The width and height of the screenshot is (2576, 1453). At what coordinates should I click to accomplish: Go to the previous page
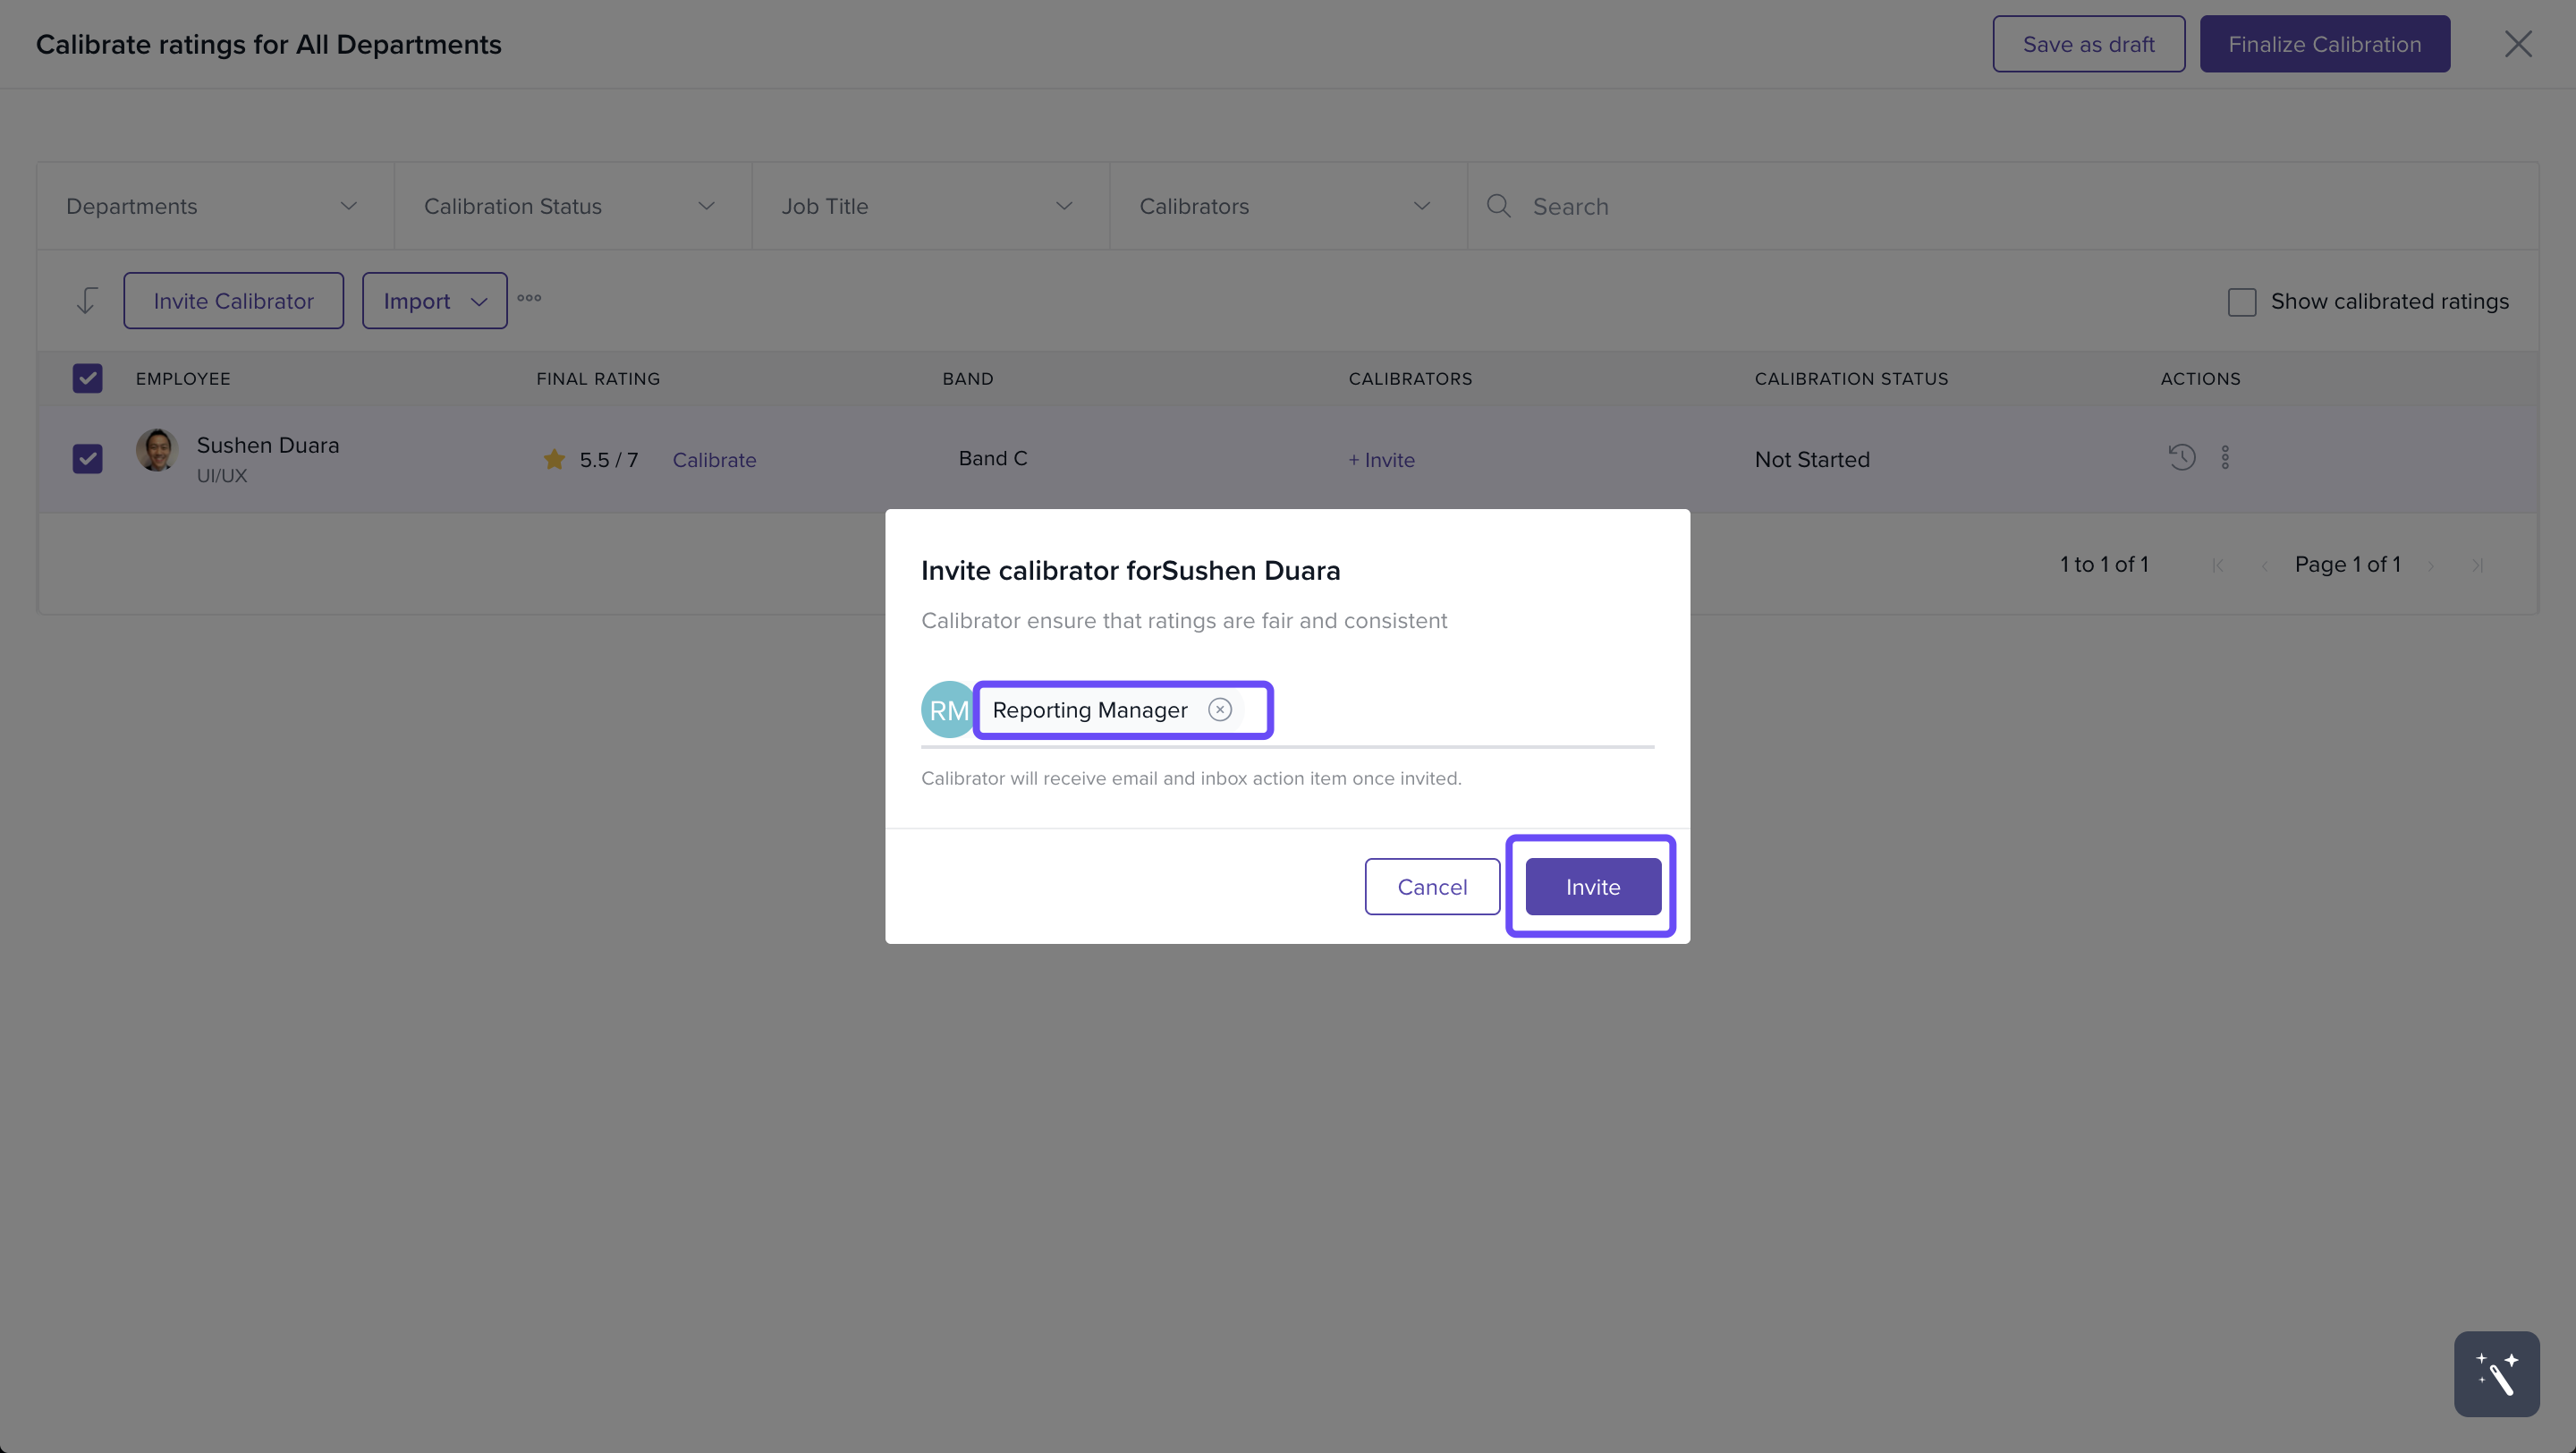tap(2264, 565)
